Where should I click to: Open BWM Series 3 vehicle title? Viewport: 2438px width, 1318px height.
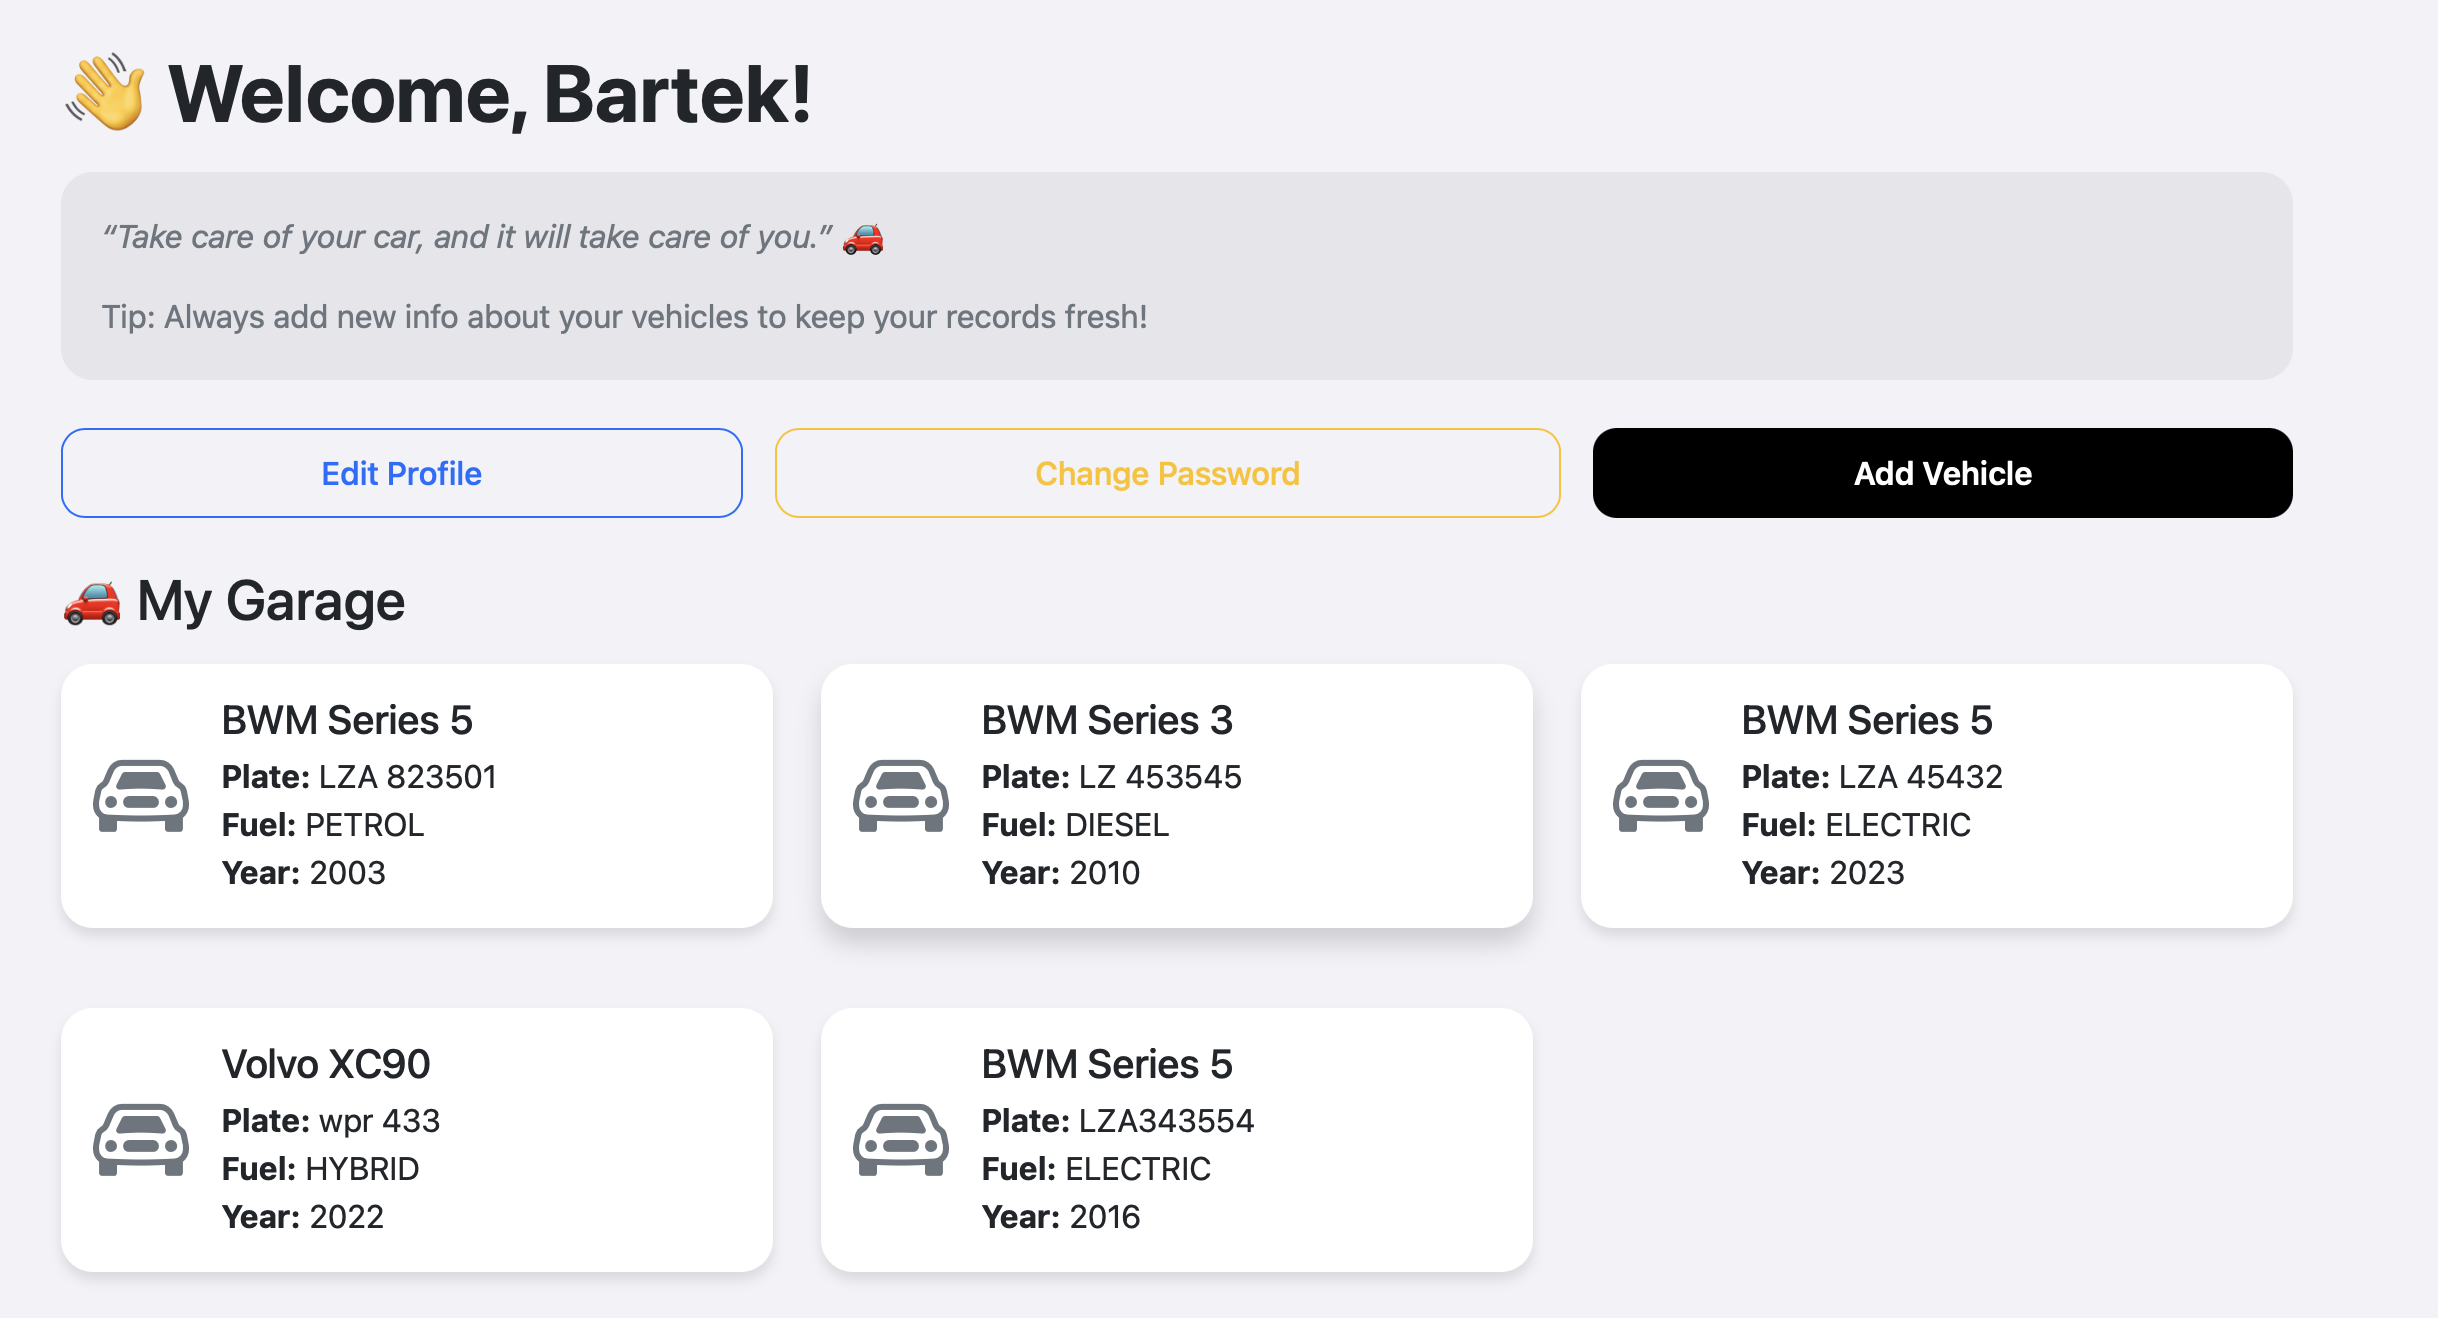(1107, 720)
